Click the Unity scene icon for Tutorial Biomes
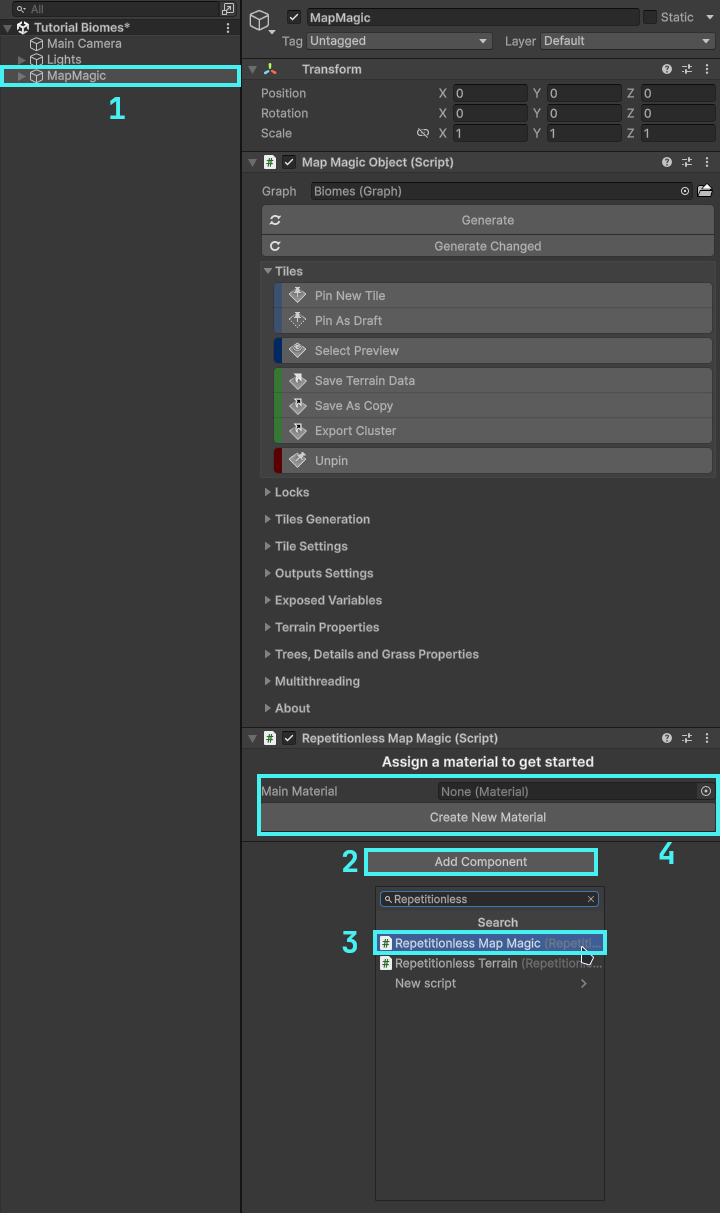 click(23, 28)
